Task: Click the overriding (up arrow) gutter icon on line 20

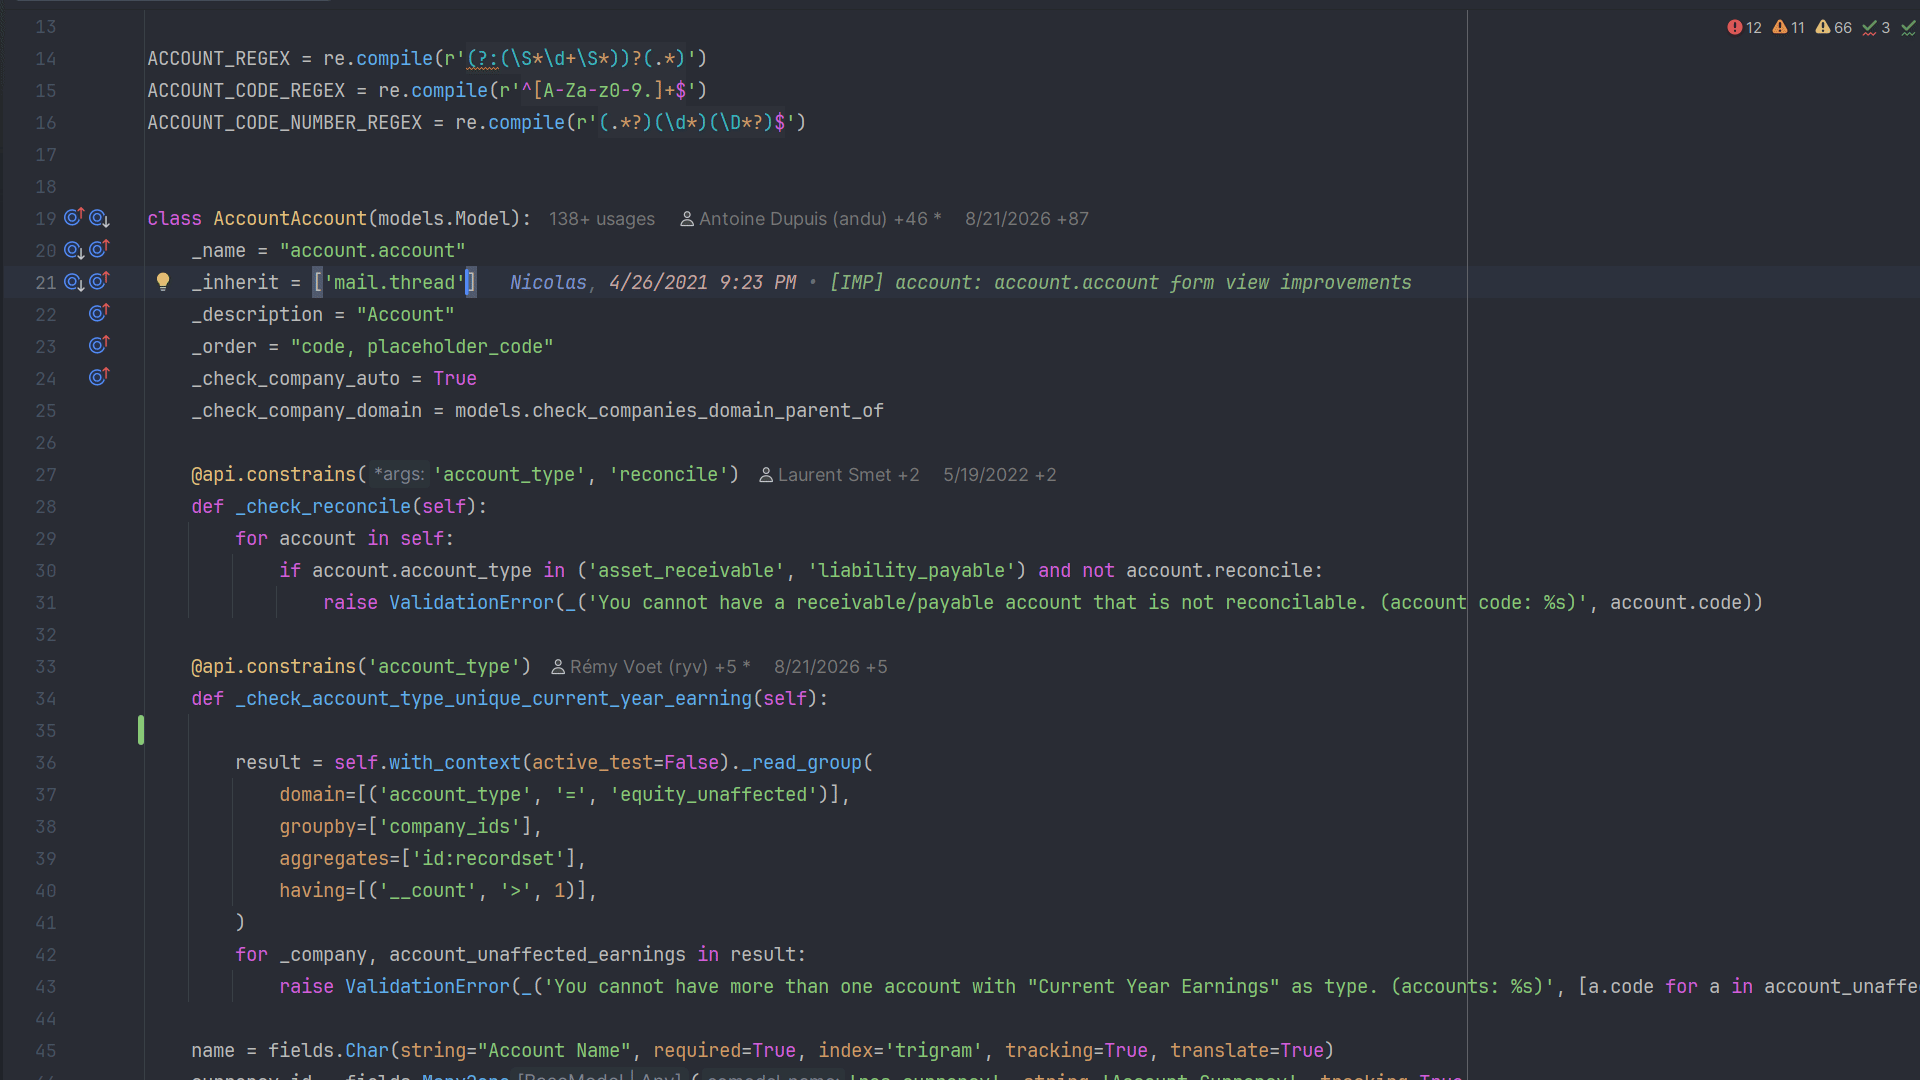Action: coord(99,249)
